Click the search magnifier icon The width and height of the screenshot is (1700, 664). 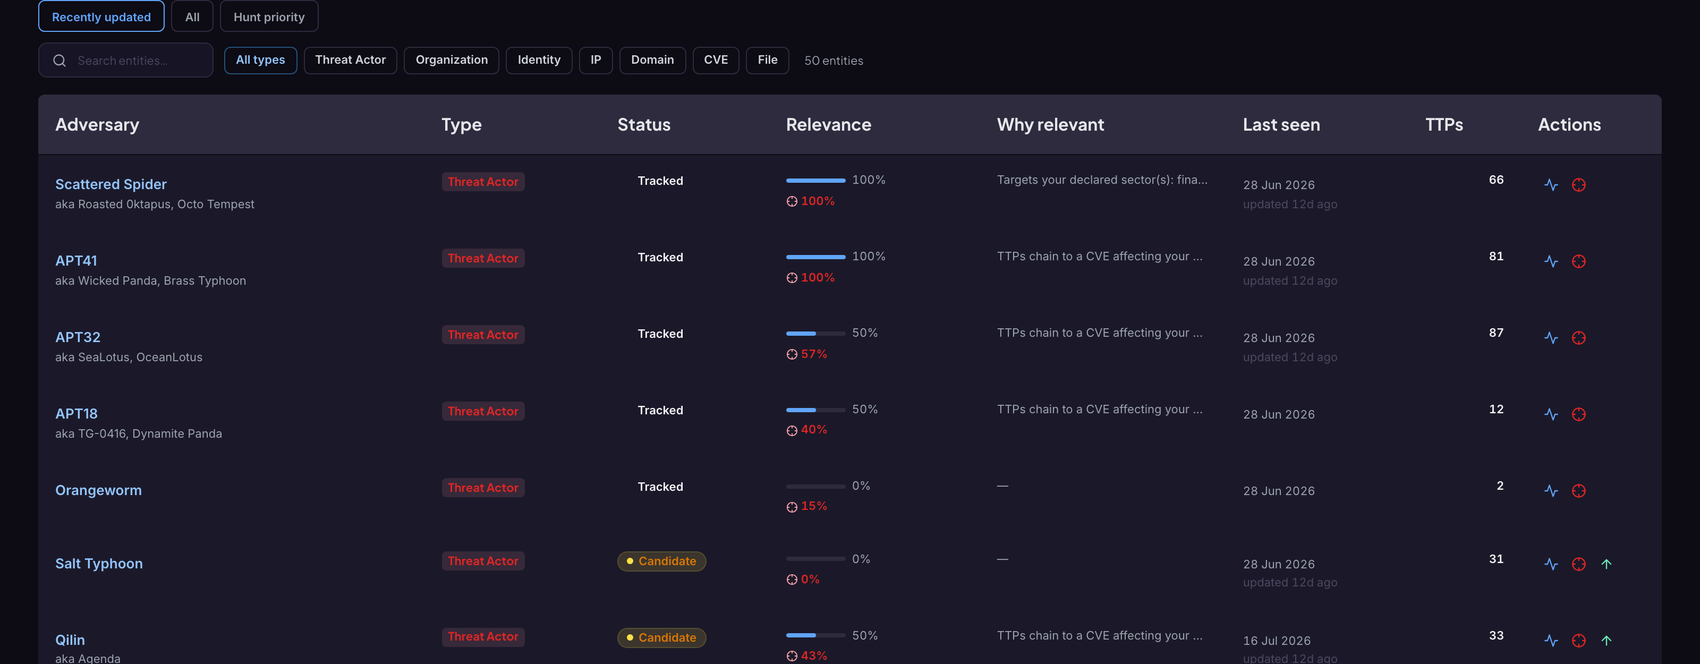click(59, 61)
